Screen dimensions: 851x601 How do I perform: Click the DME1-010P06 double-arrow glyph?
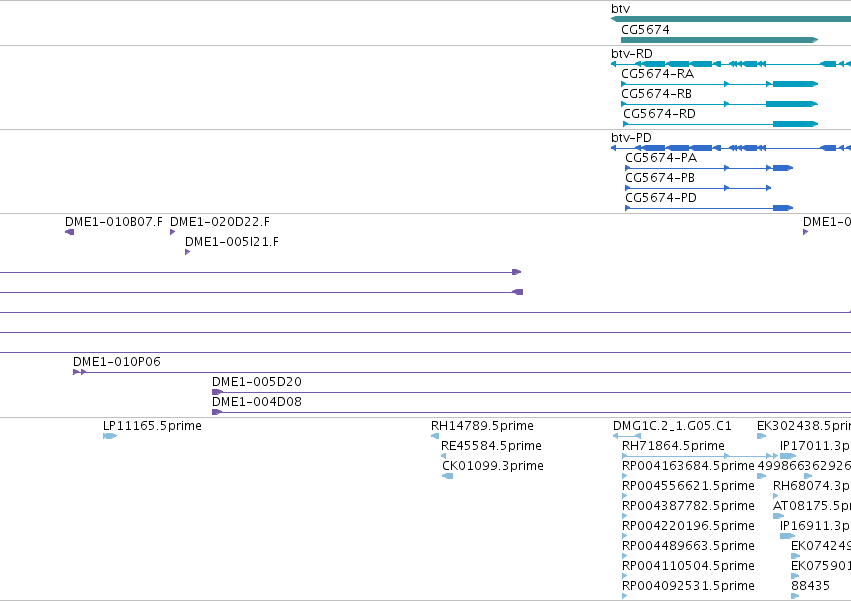[79, 372]
